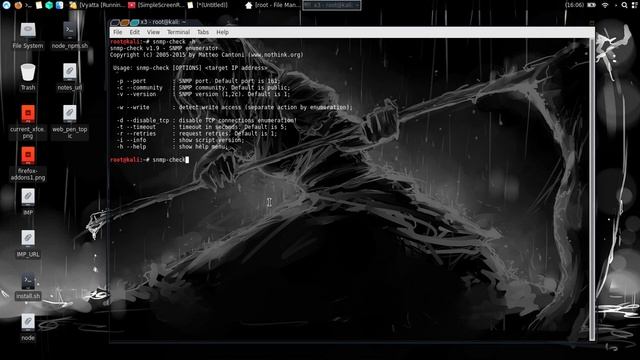
Task: Open the web_pen_topic desktop file
Action: (69, 122)
